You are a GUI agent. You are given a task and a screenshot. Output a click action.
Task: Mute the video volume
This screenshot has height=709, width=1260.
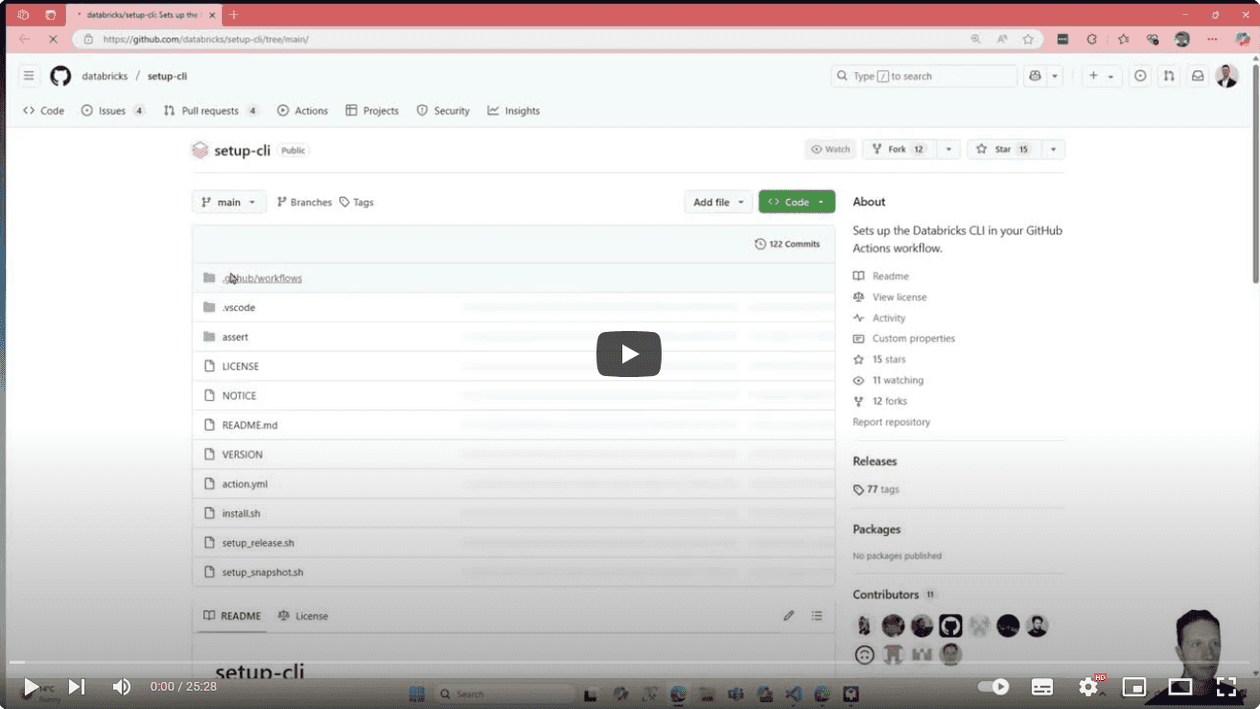[121, 687]
